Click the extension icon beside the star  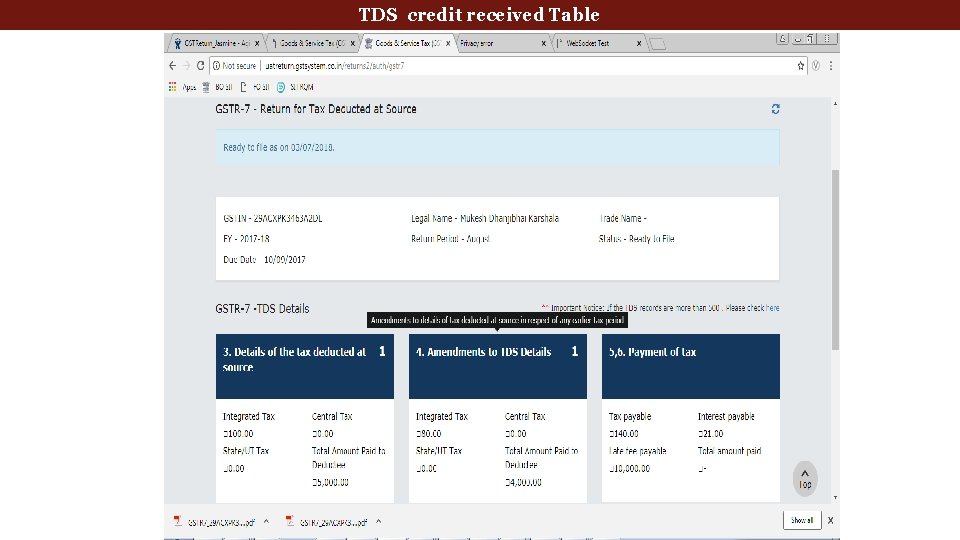click(x=816, y=66)
